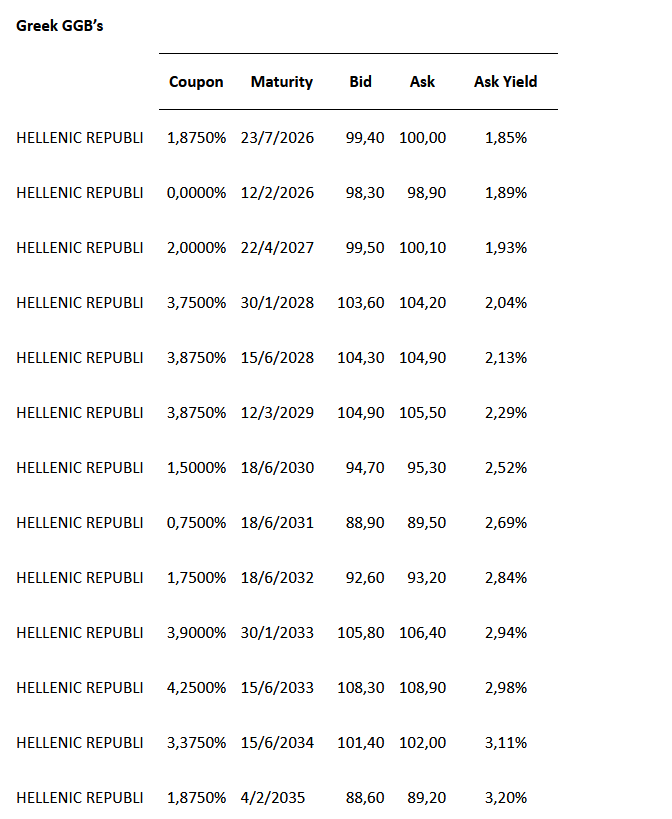Viewport: 672px width, 819px height.
Task: Click the Maturity column header
Action: click(281, 82)
